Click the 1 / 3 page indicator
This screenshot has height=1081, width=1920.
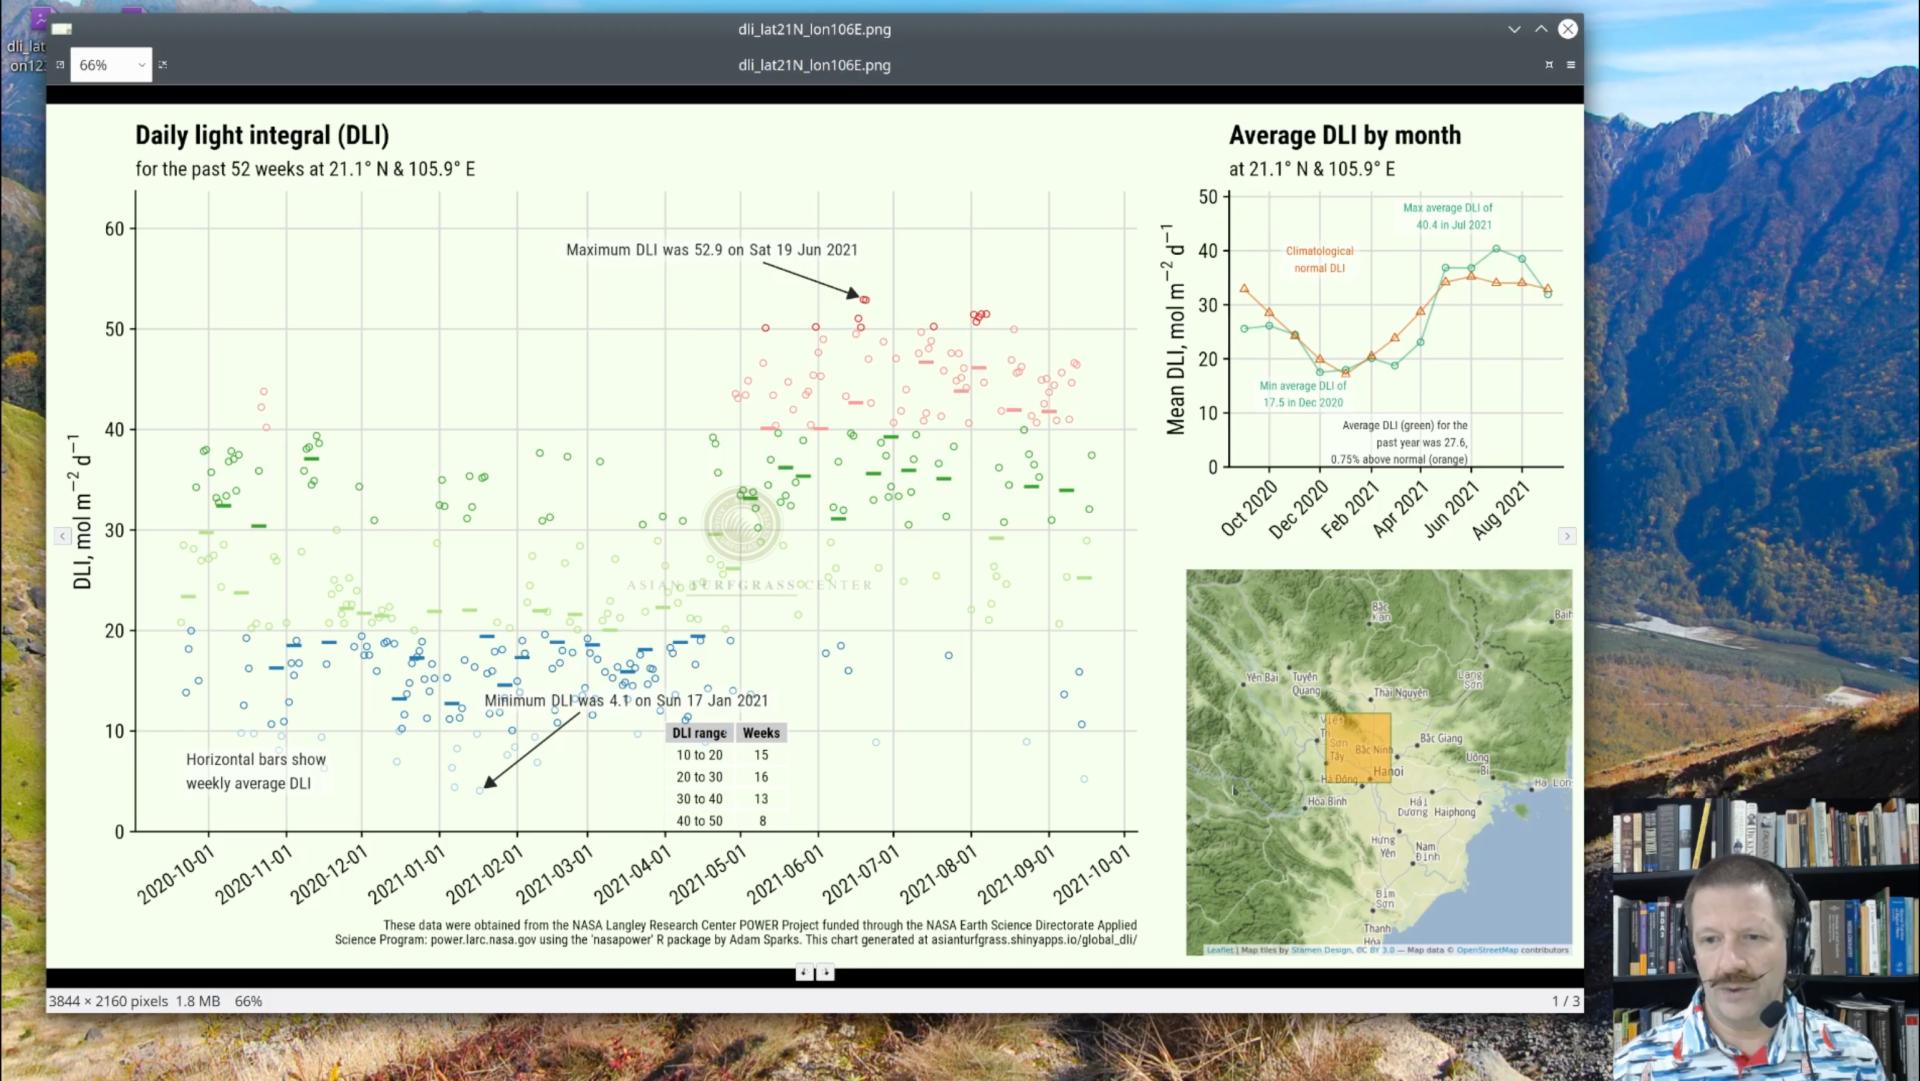pyautogui.click(x=1565, y=1000)
